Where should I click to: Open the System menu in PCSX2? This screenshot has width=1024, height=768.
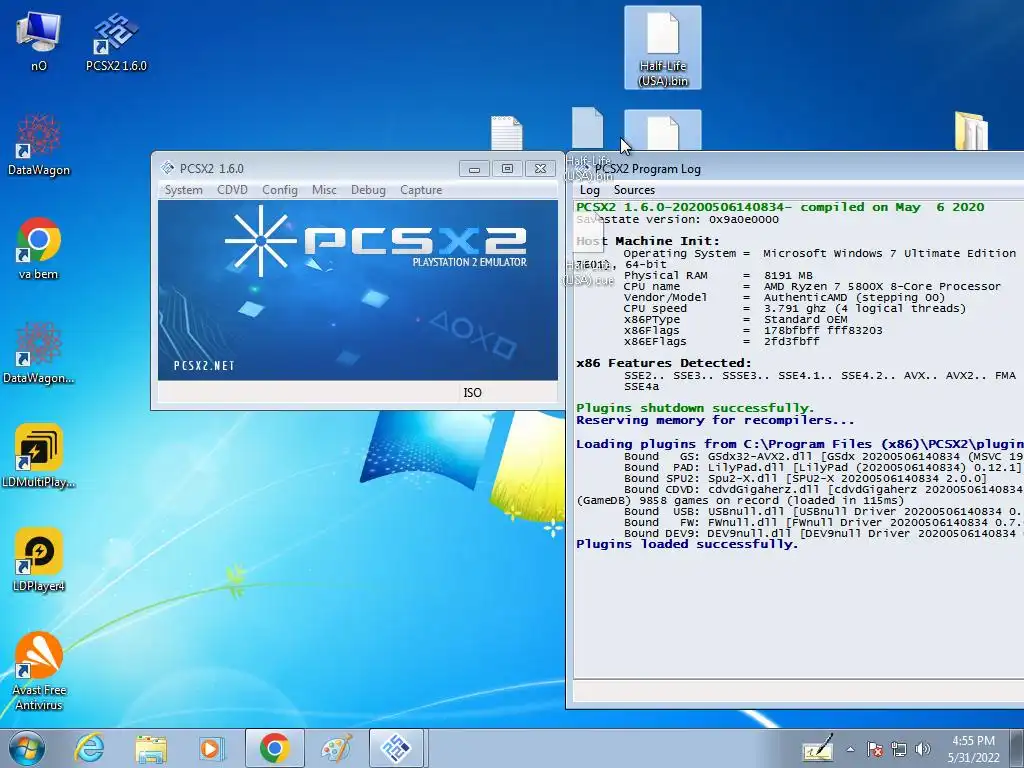[x=184, y=190]
